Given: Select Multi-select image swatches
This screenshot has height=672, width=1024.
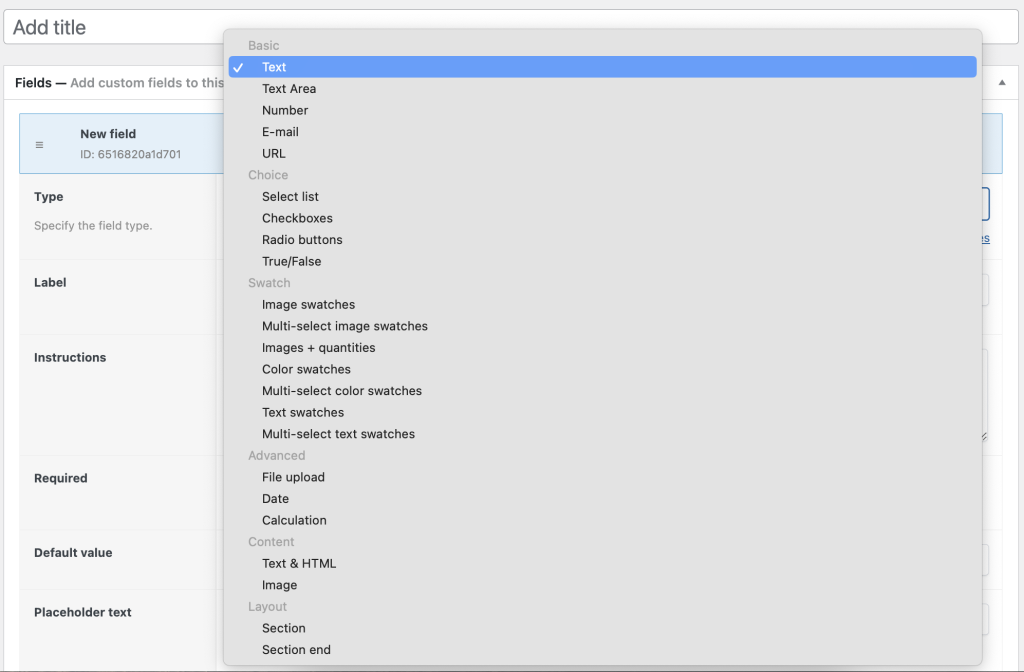Looking at the screenshot, I should (345, 326).
